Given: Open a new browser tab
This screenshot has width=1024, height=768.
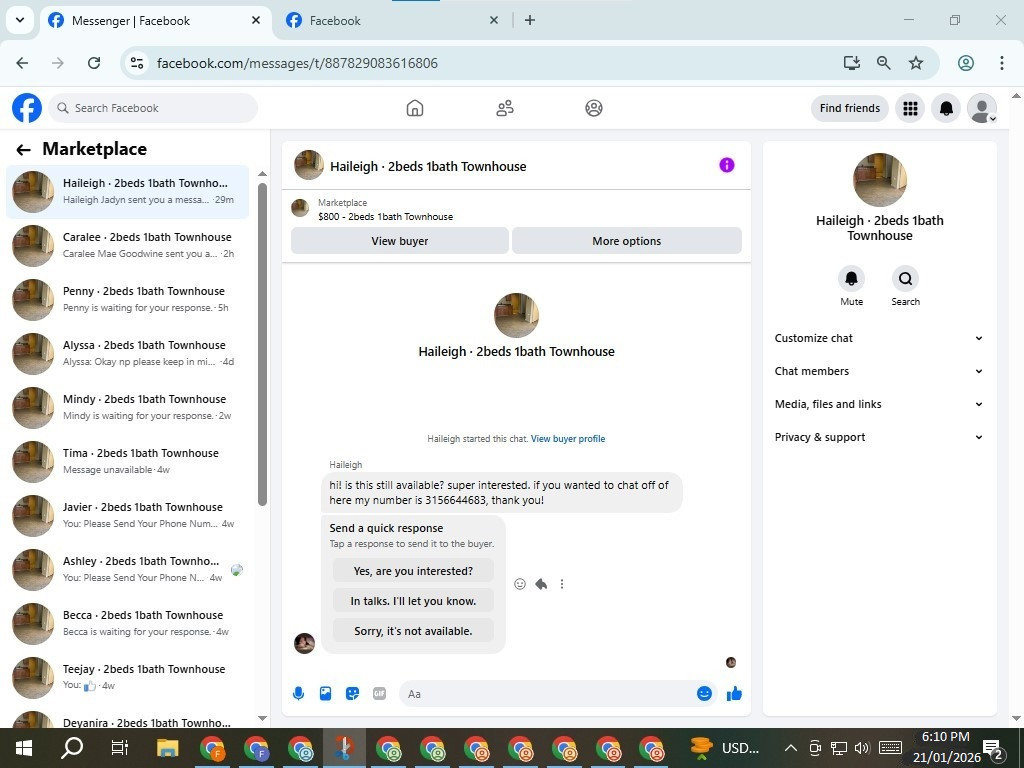Looking at the screenshot, I should (x=530, y=20).
